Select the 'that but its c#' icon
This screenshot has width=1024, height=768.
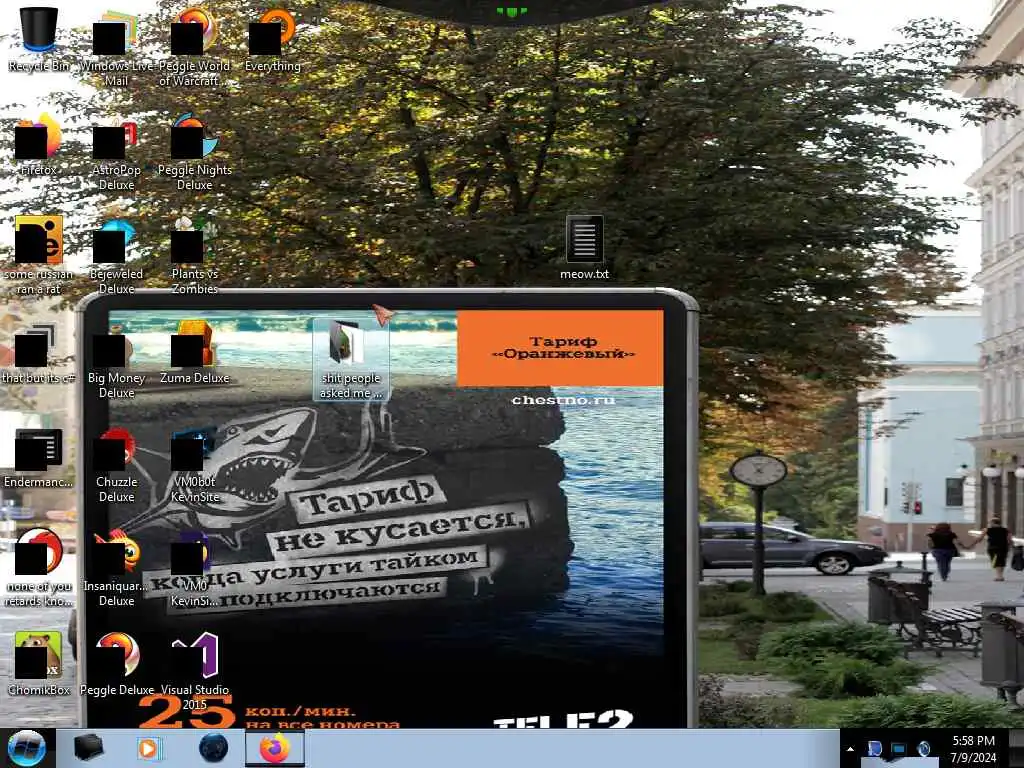pos(39,353)
